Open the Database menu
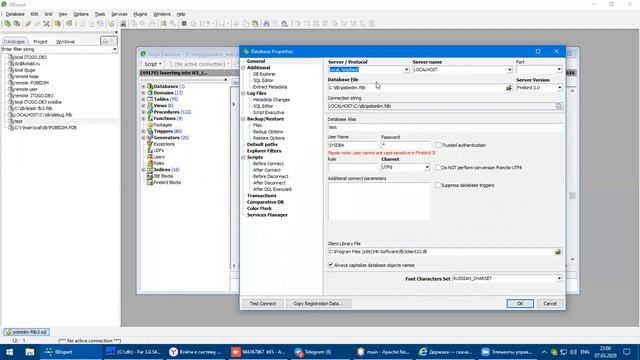Image resolution: width=640 pixels, height=360 pixels. pos(15,14)
